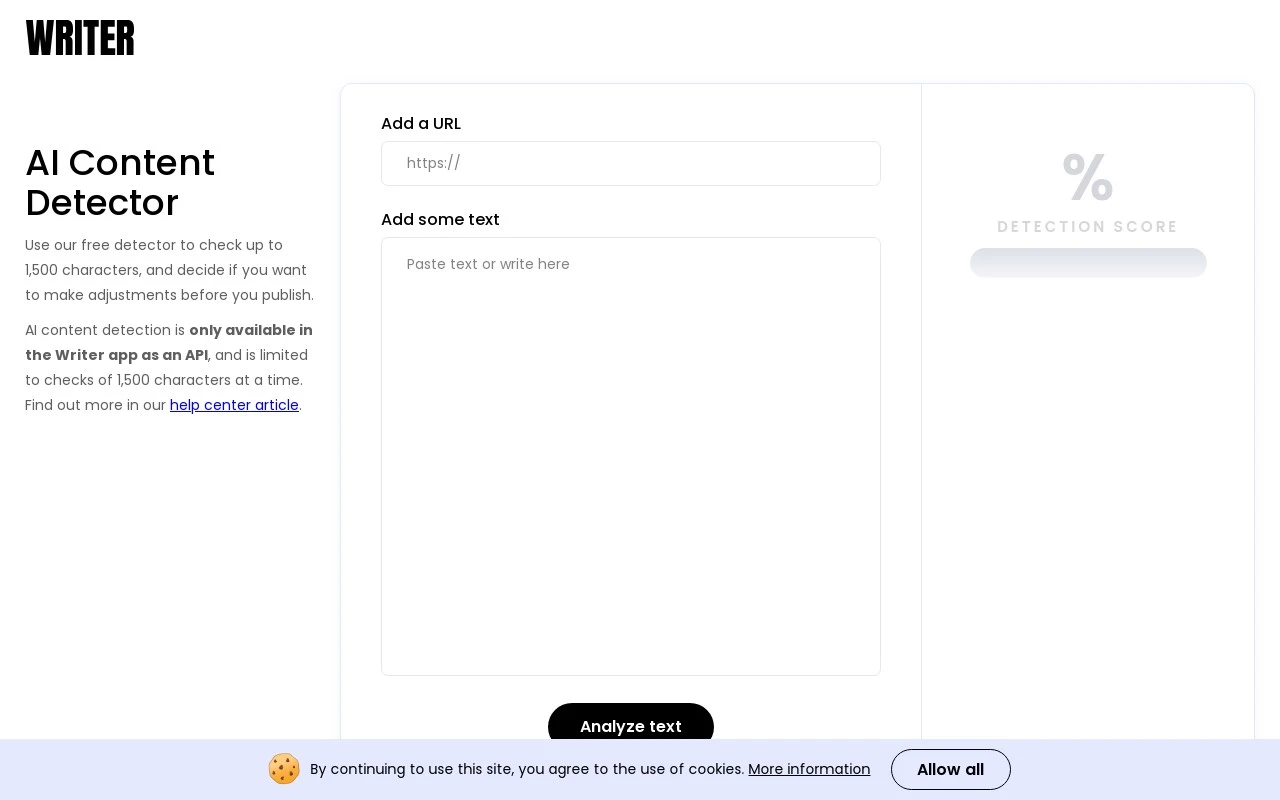The width and height of the screenshot is (1280, 800).
Task: Open More information about cookies
Action: click(x=809, y=769)
